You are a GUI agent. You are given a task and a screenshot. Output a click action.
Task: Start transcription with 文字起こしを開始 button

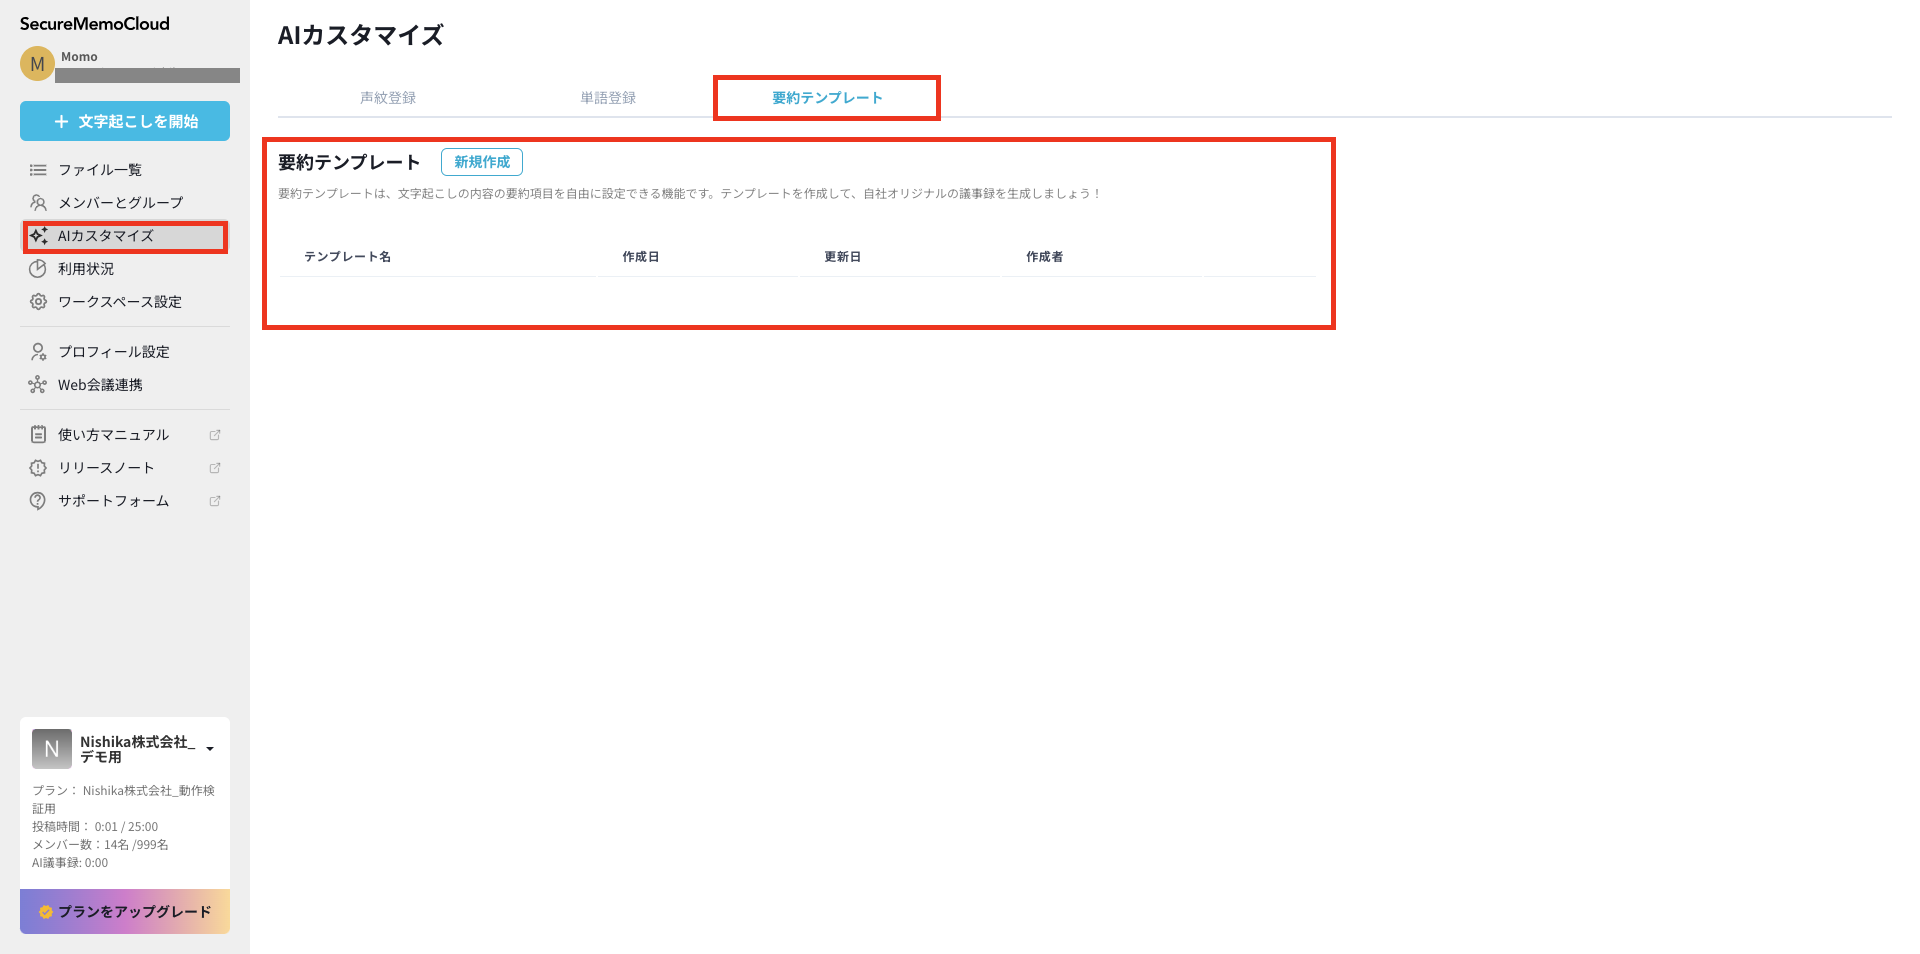[125, 121]
